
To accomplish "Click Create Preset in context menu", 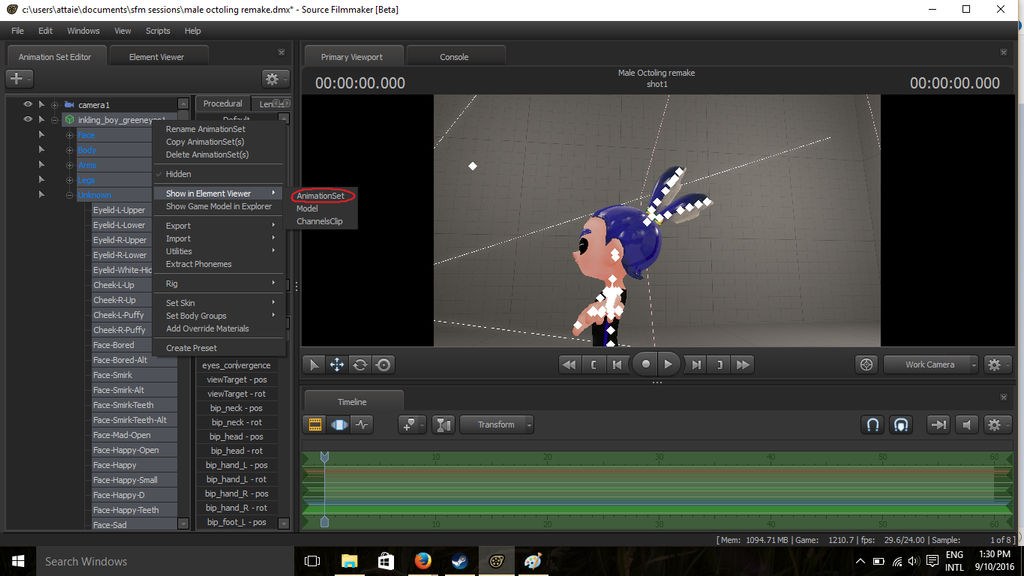I will tap(191, 348).
